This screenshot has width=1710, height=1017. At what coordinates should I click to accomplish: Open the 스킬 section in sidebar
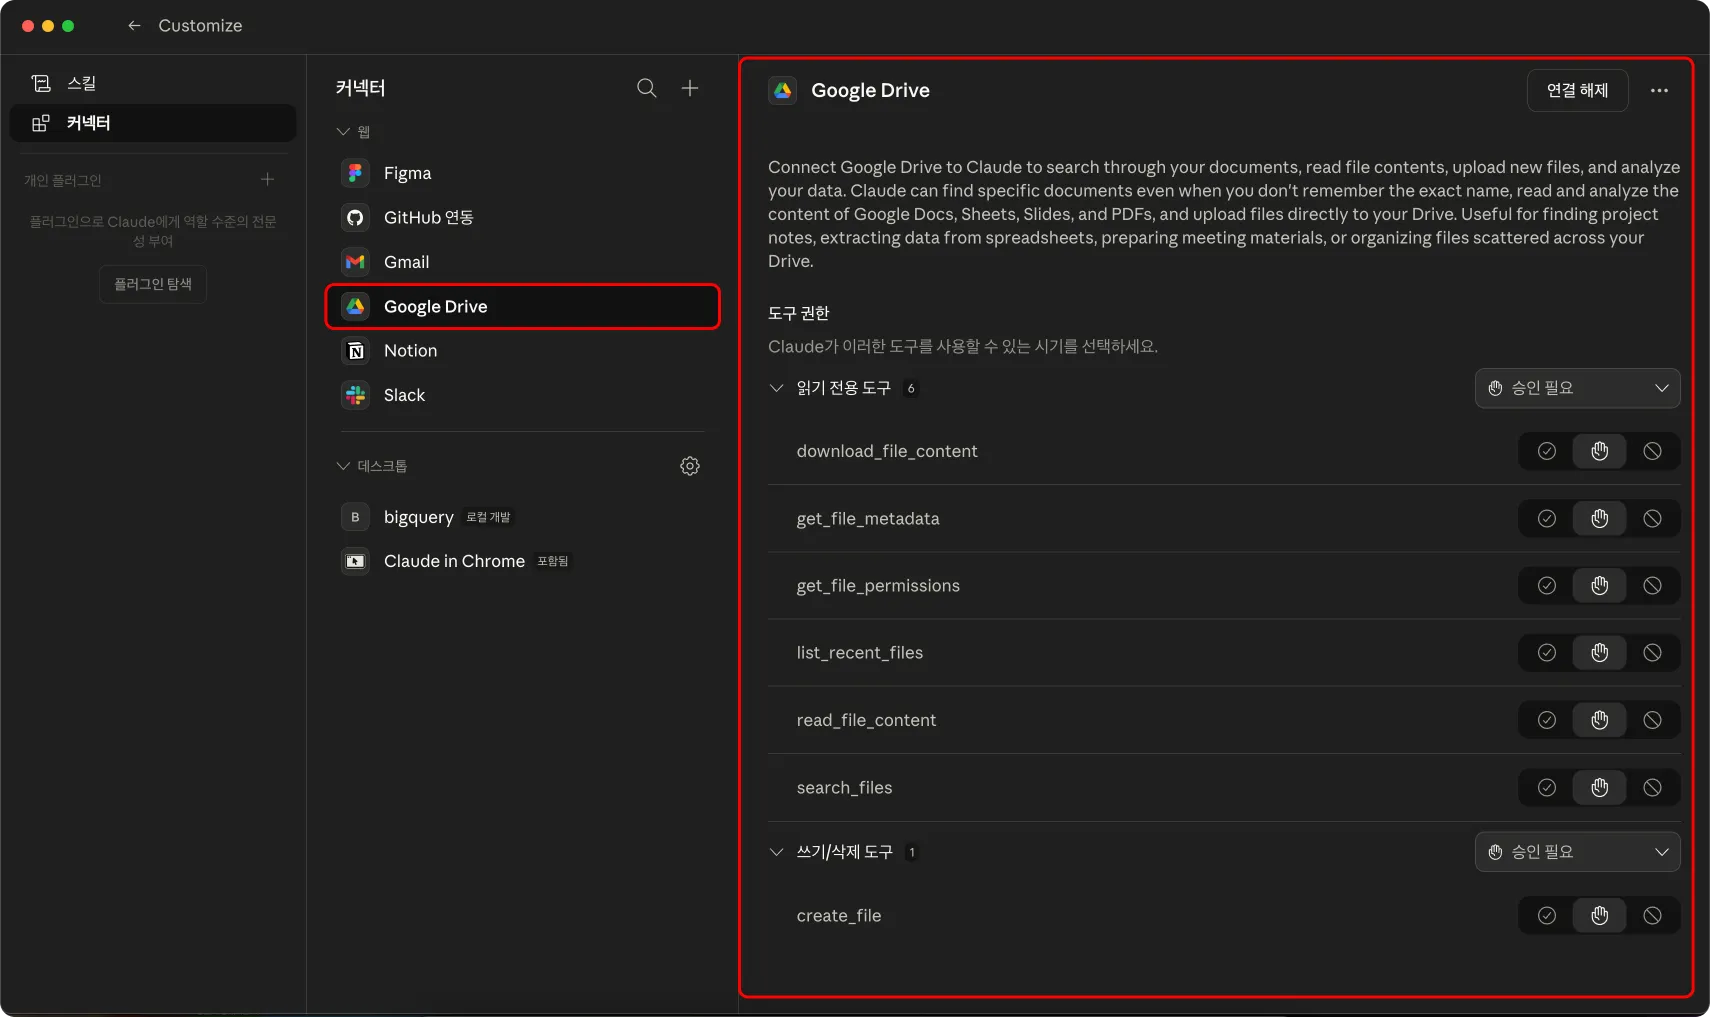(153, 83)
